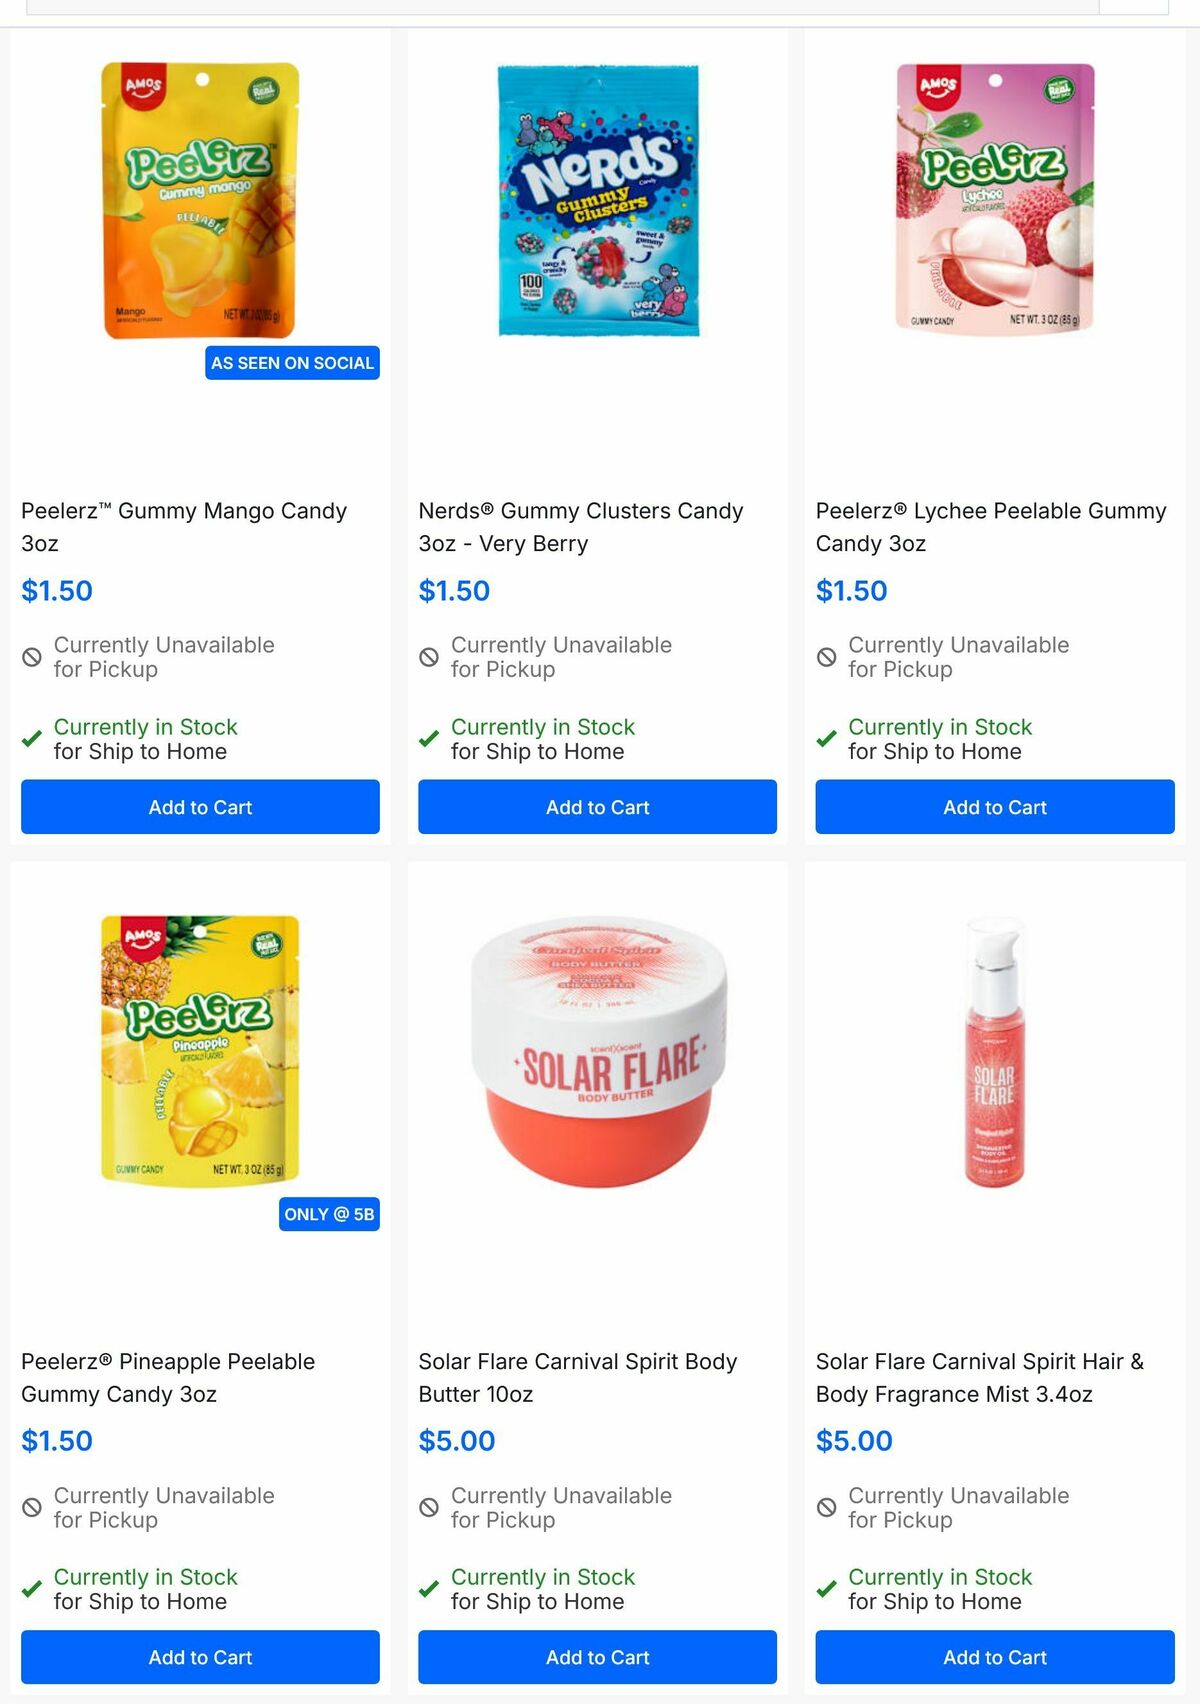Click the AS SEEN ON SOCIAL badge
Viewport: 1200px width, 1704px height.
click(292, 363)
